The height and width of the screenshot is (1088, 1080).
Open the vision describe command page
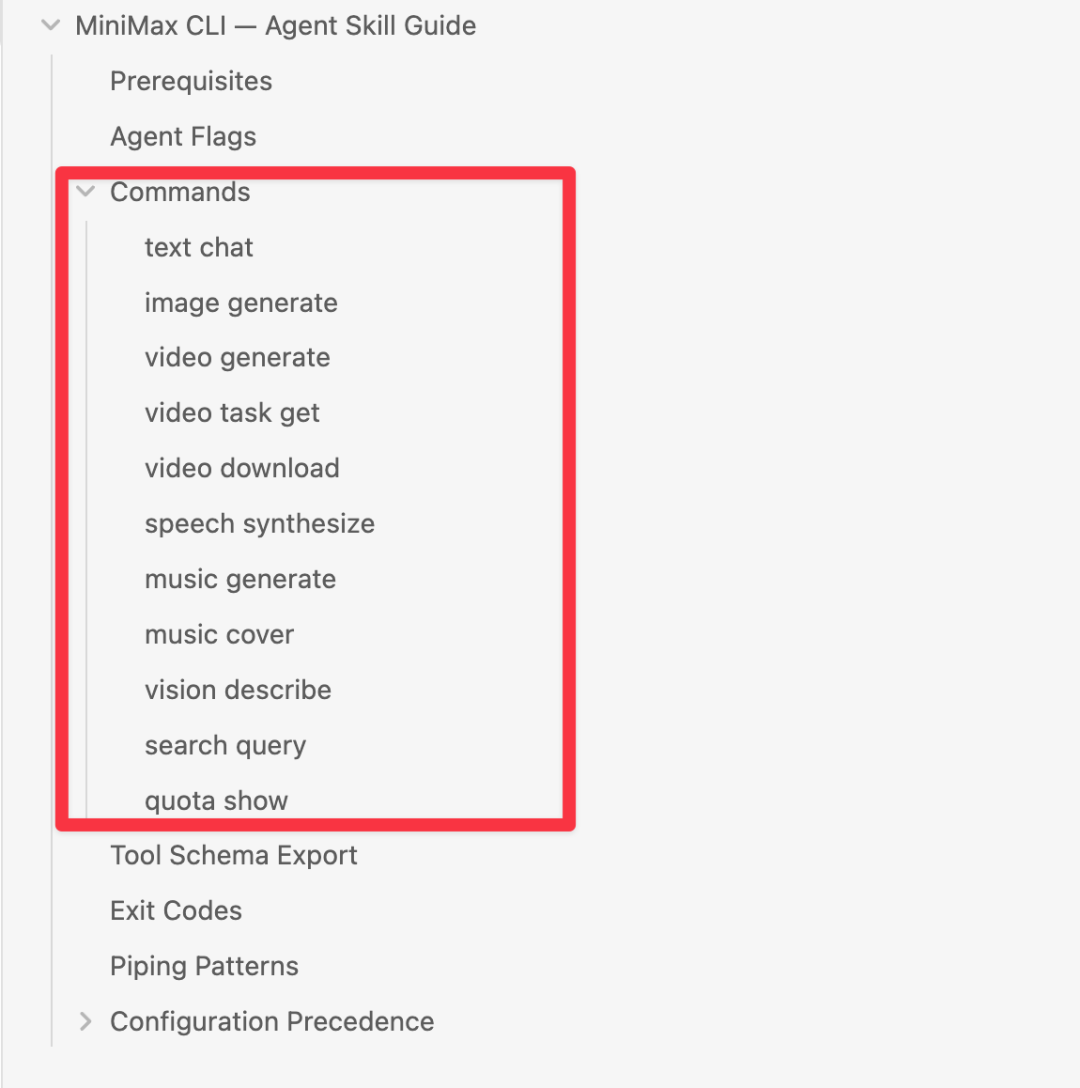coord(238,689)
